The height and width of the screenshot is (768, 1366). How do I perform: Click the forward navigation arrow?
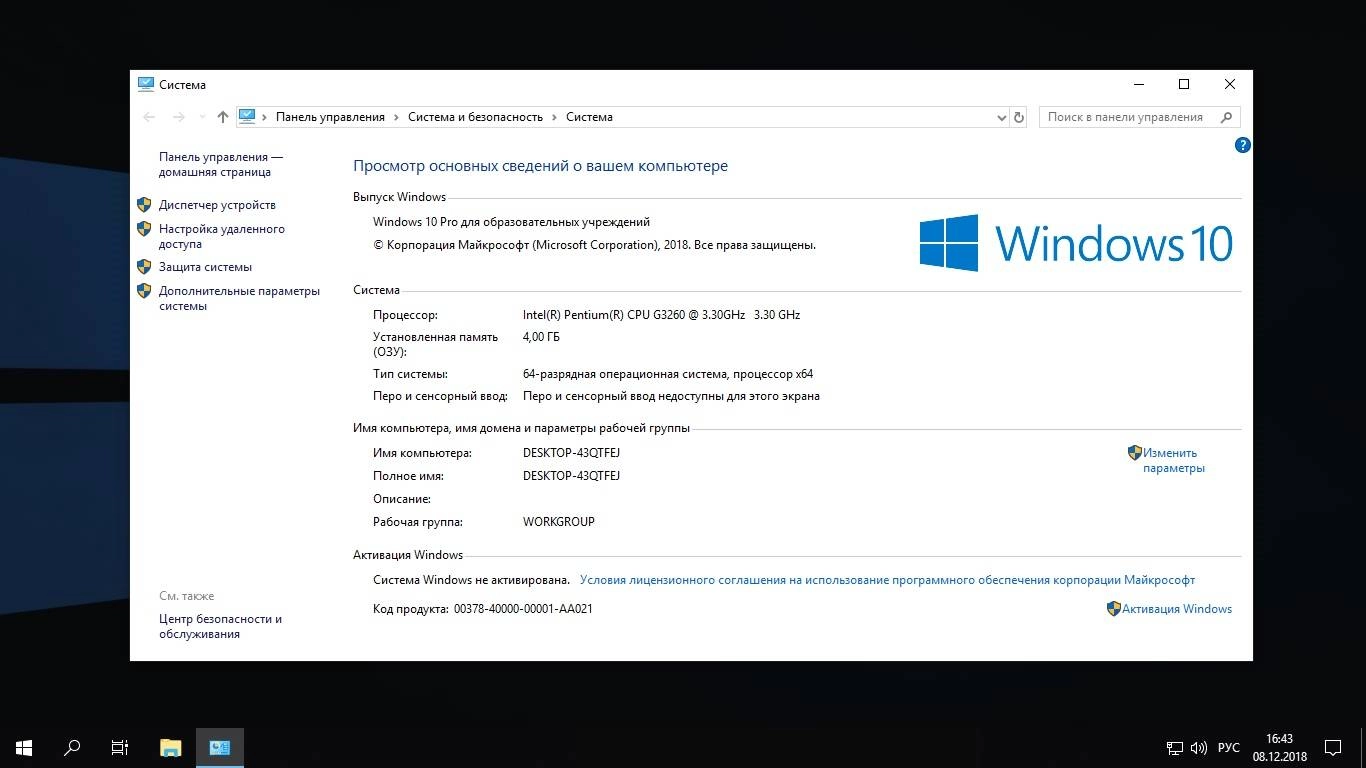tap(179, 117)
